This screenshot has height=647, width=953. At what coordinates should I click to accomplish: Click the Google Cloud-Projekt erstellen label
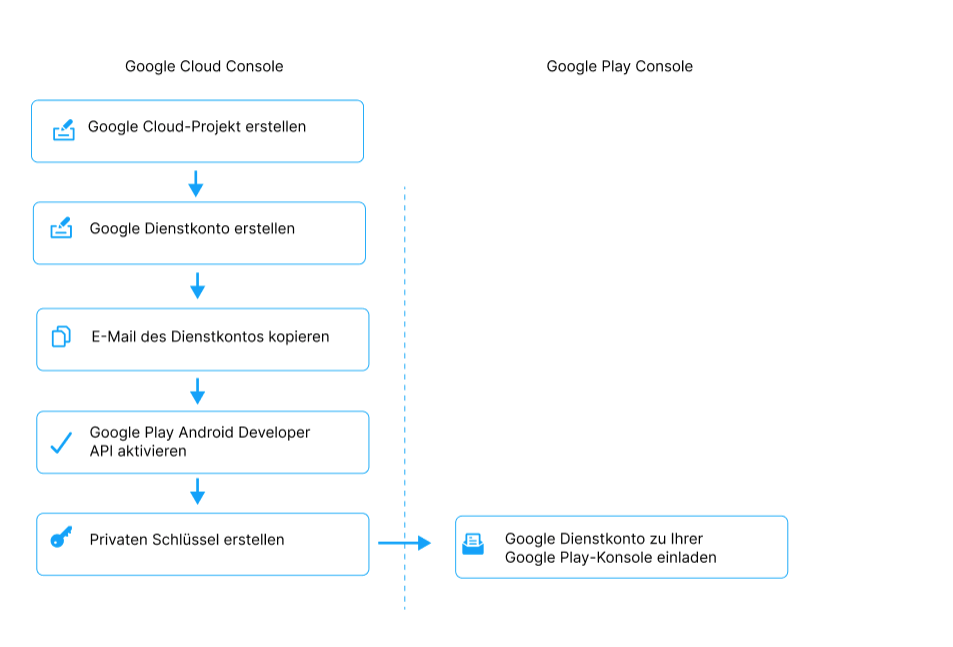[197, 126]
